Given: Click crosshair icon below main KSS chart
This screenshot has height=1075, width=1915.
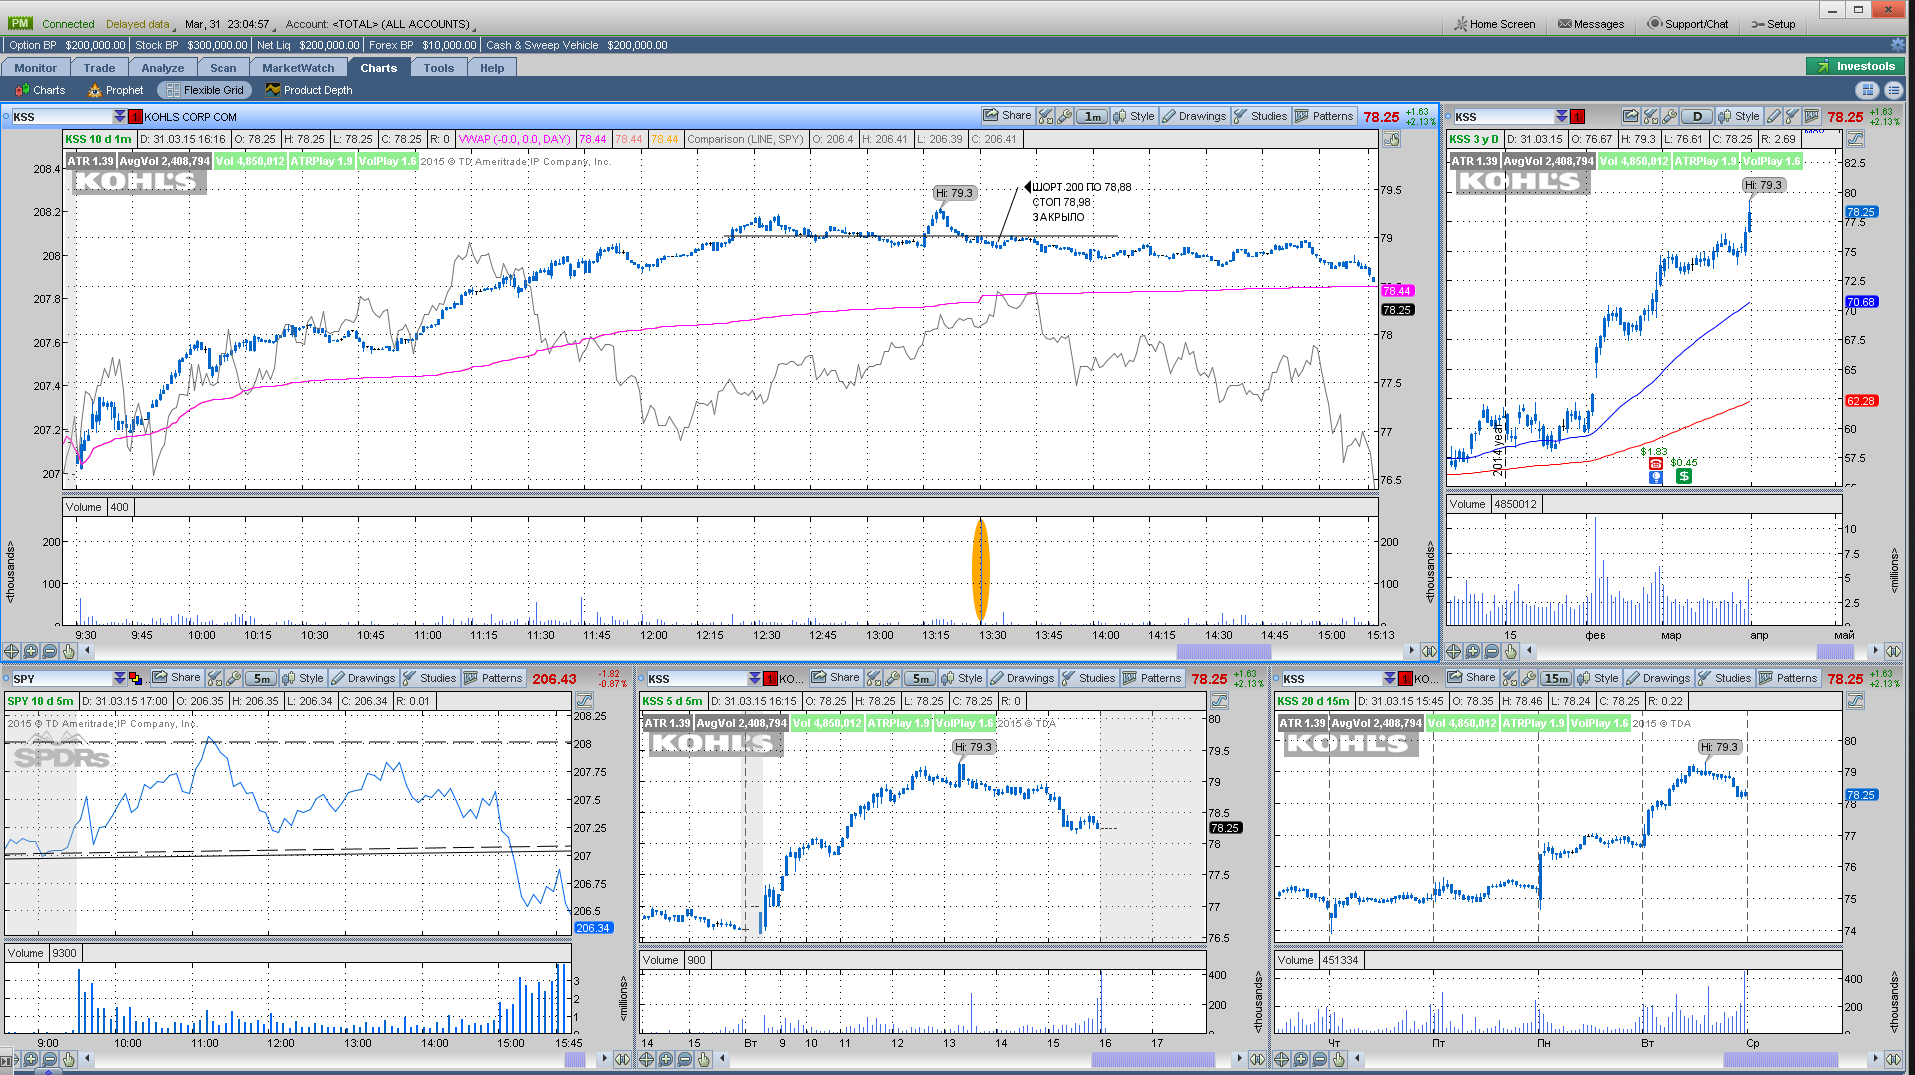Looking at the screenshot, I should (x=11, y=651).
